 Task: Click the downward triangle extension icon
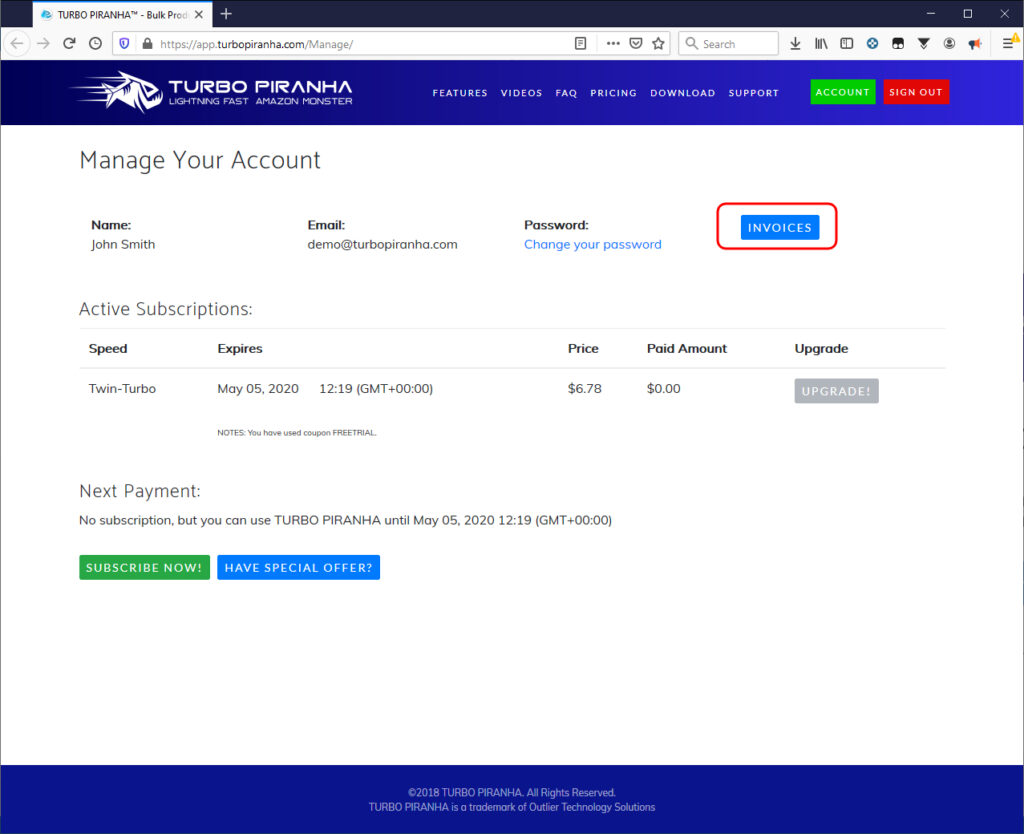[923, 44]
